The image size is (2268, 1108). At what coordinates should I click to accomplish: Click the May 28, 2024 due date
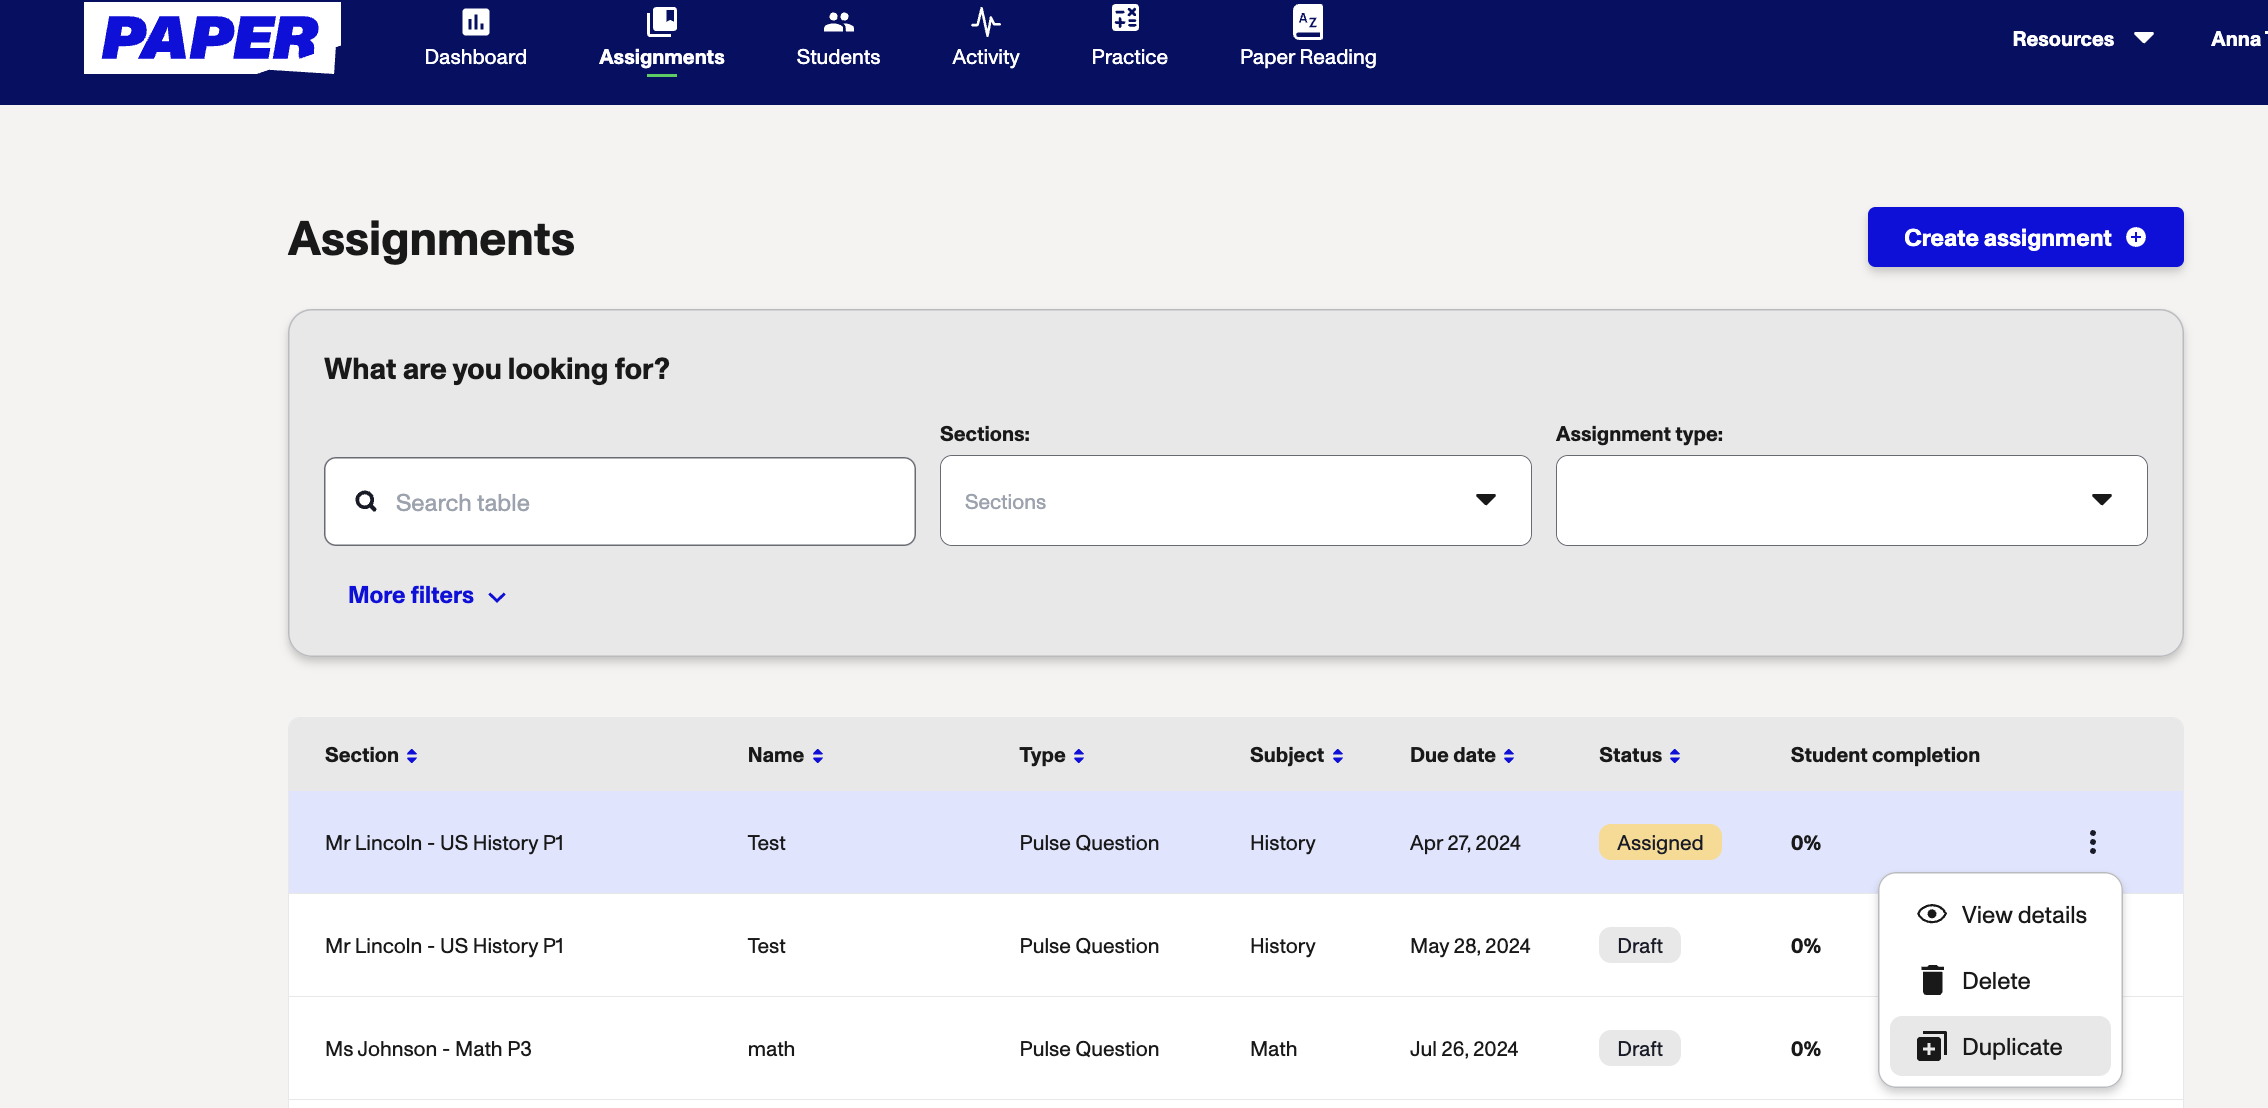click(1470, 945)
